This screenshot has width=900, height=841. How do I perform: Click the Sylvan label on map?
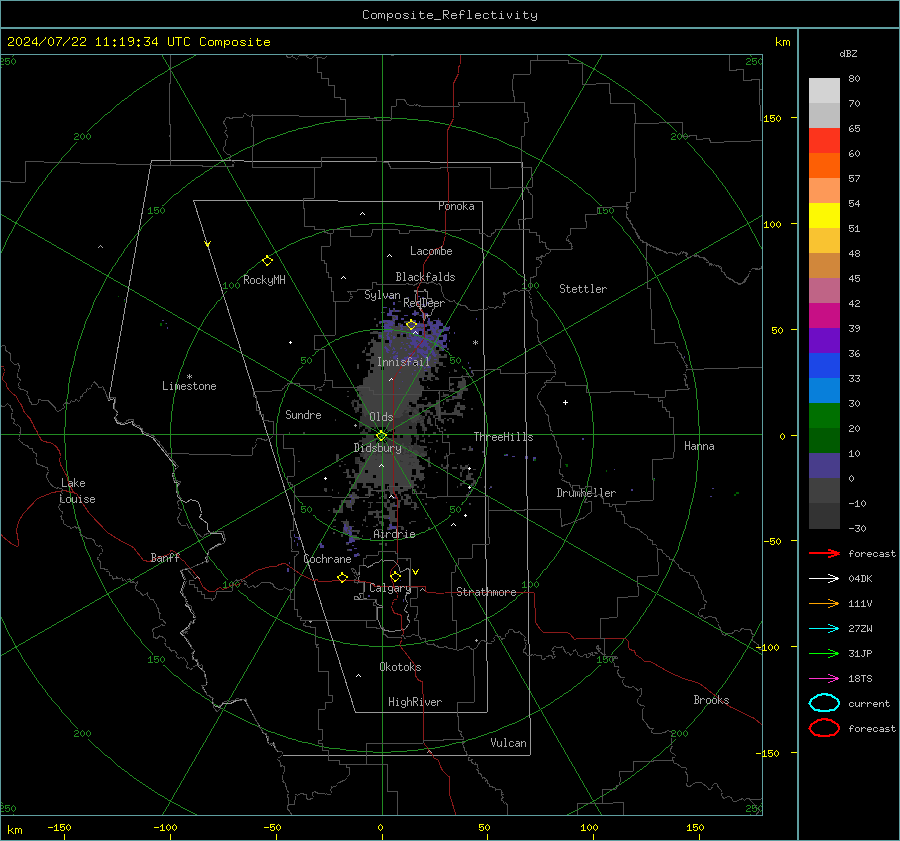pyautogui.click(x=382, y=295)
